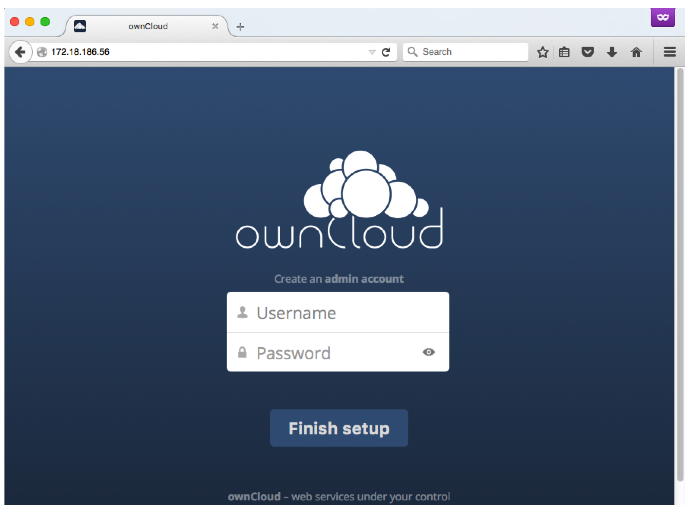Click the vertical page scrollbar
The height and width of the screenshot is (517, 690).
point(680,275)
